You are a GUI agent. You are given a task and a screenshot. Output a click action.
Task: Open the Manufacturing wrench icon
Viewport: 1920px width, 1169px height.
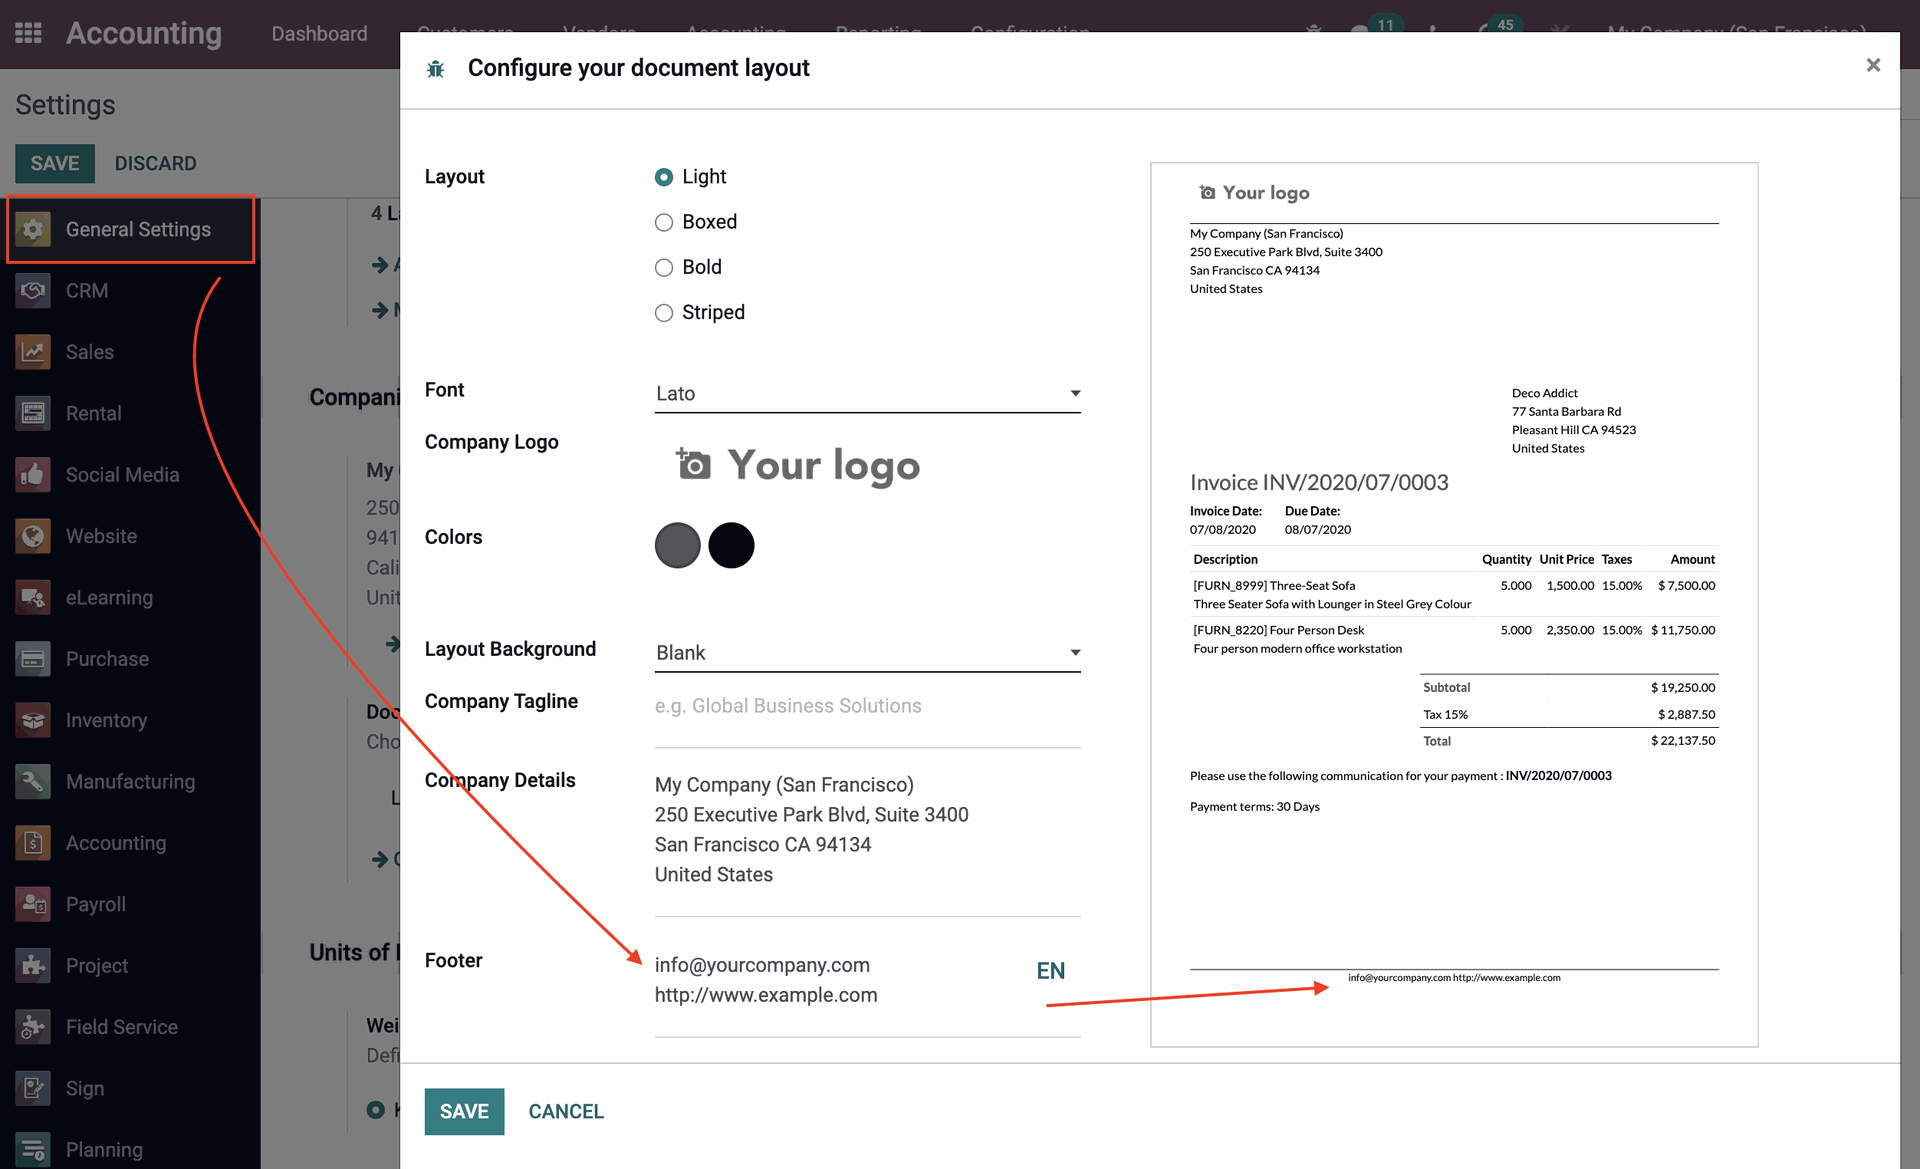[x=33, y=782]
